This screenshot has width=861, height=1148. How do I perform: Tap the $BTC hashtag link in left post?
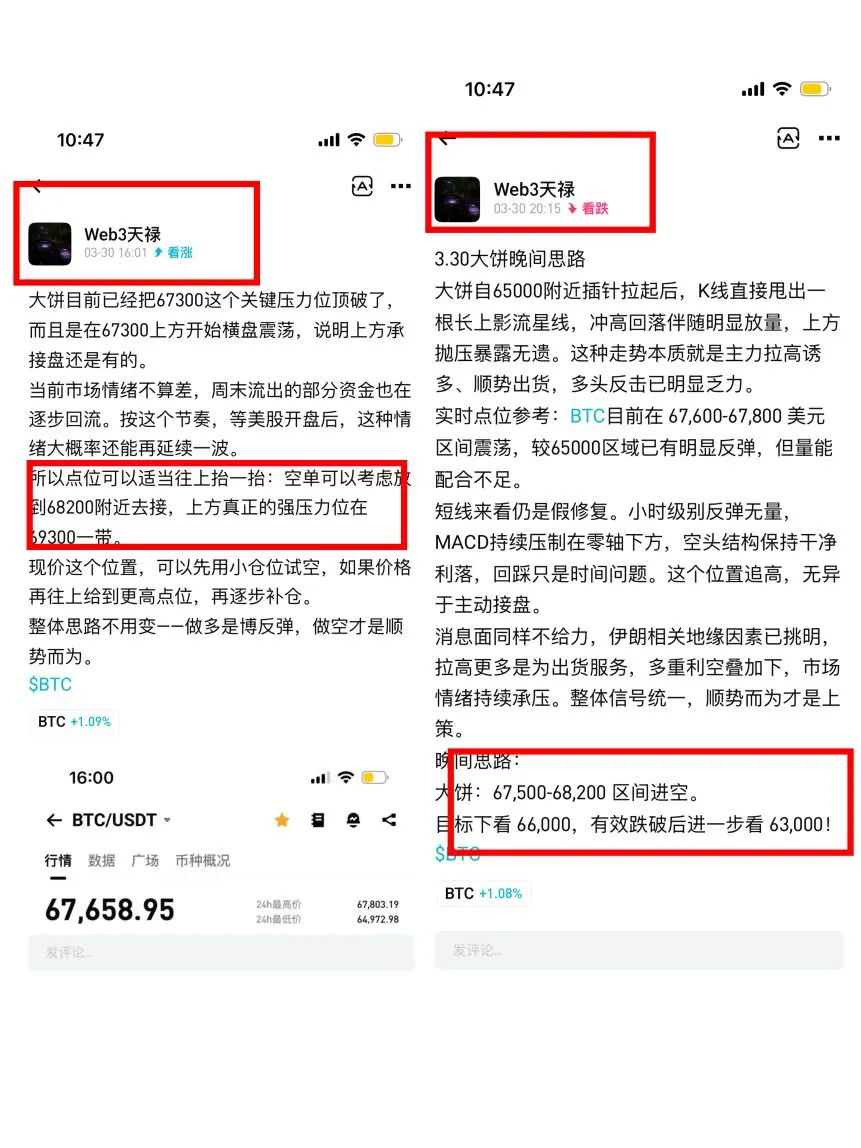pos(51,685)
